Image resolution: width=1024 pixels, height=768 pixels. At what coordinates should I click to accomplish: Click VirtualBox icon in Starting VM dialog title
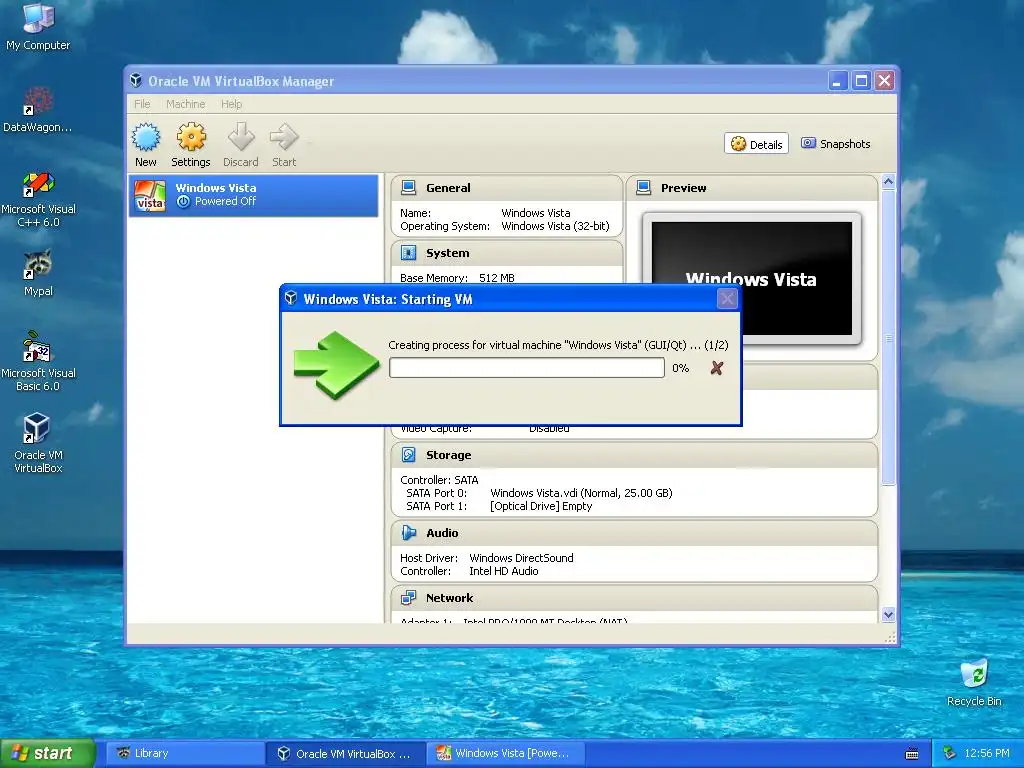click(291, 298)
